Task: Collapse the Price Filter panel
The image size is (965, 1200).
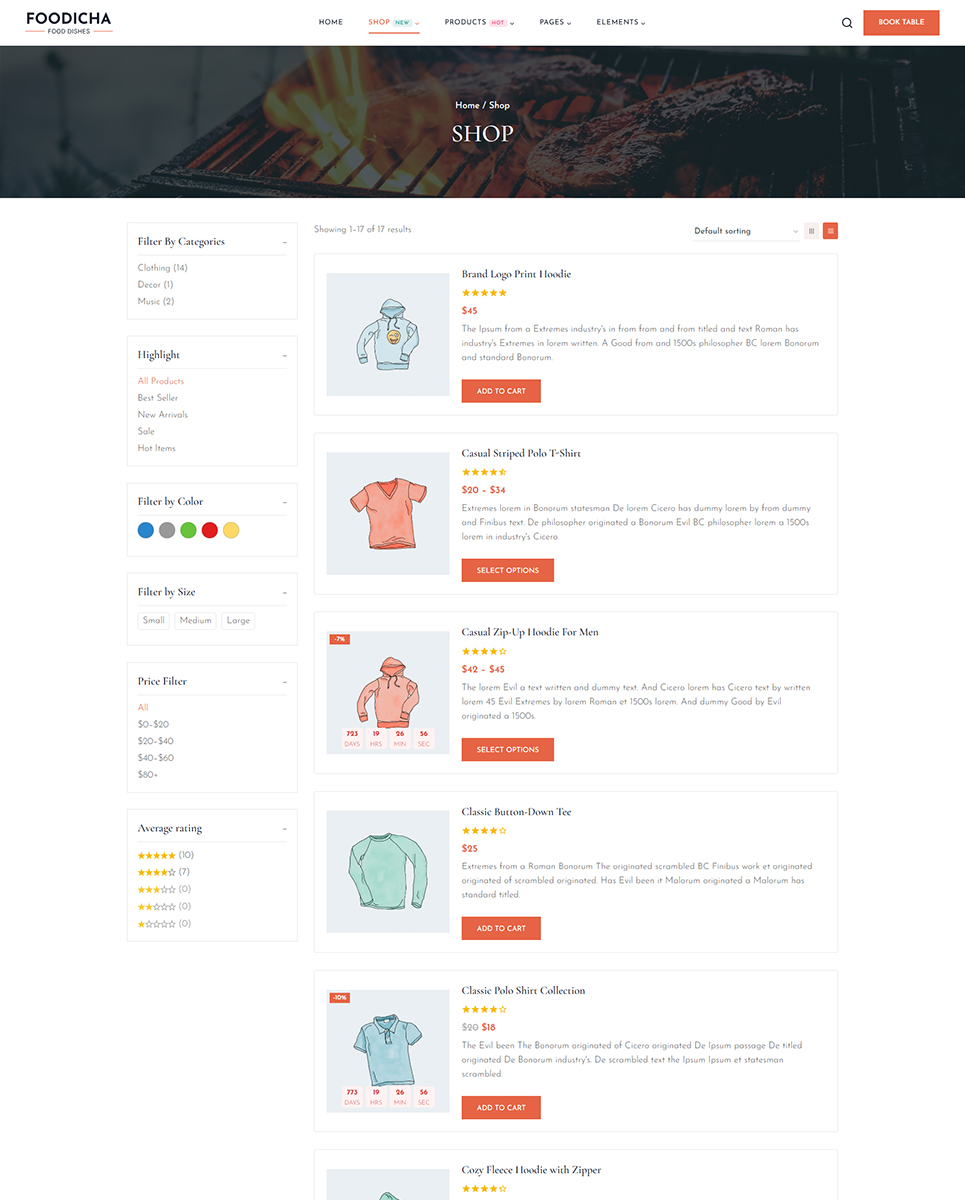Action: coord(284,682)
